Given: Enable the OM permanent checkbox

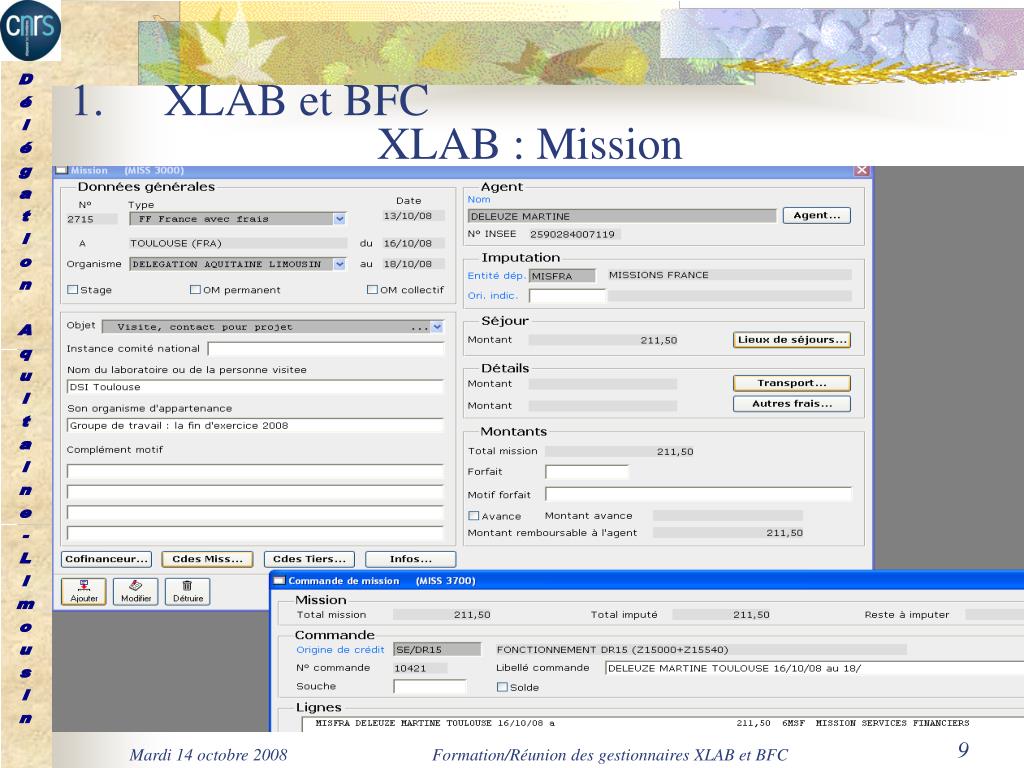Looking at the screenshot, I should [195, 289].
